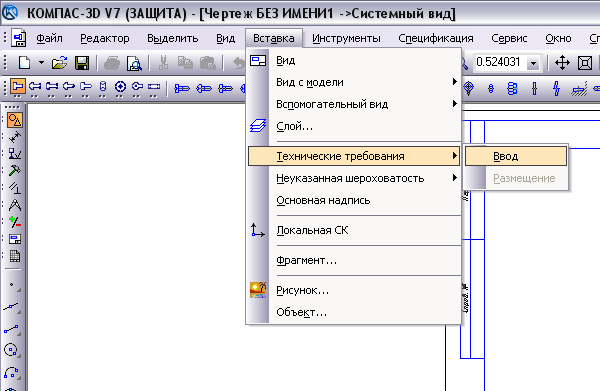
Task: Choose Рисунок... to insert a picture
Action: tap(354, 290)
